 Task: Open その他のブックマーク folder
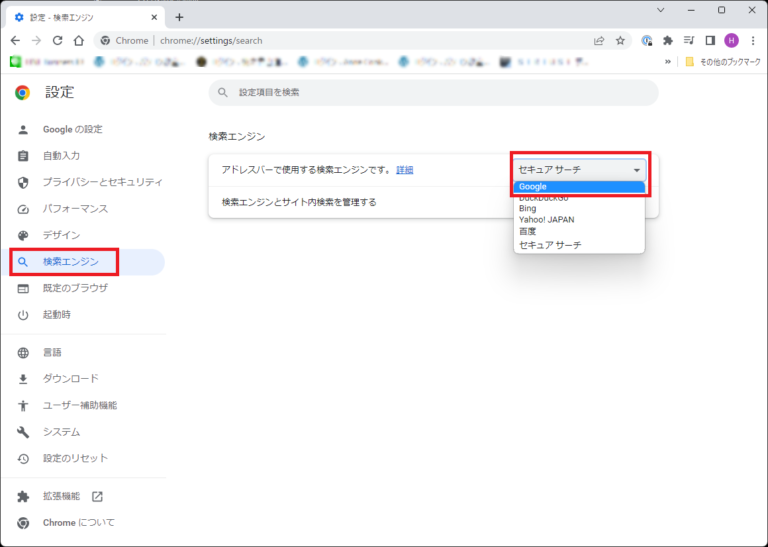(x=722, y=61)
